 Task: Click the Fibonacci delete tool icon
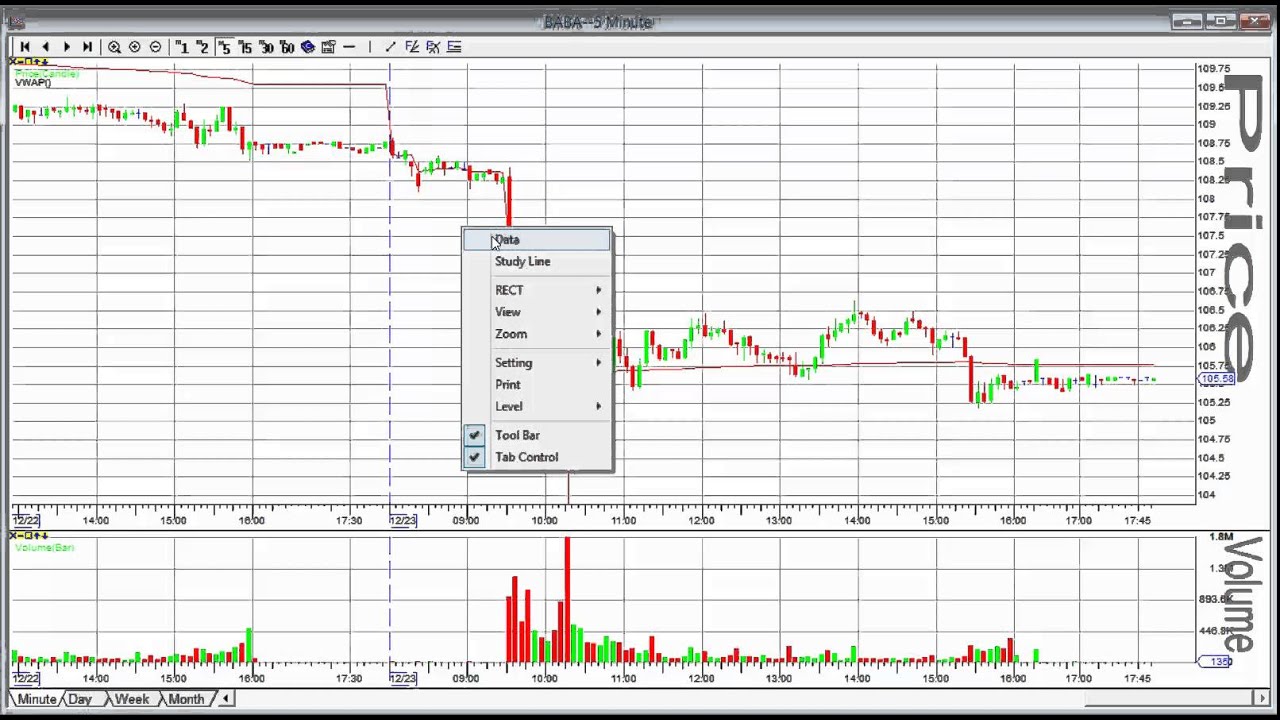433,47
